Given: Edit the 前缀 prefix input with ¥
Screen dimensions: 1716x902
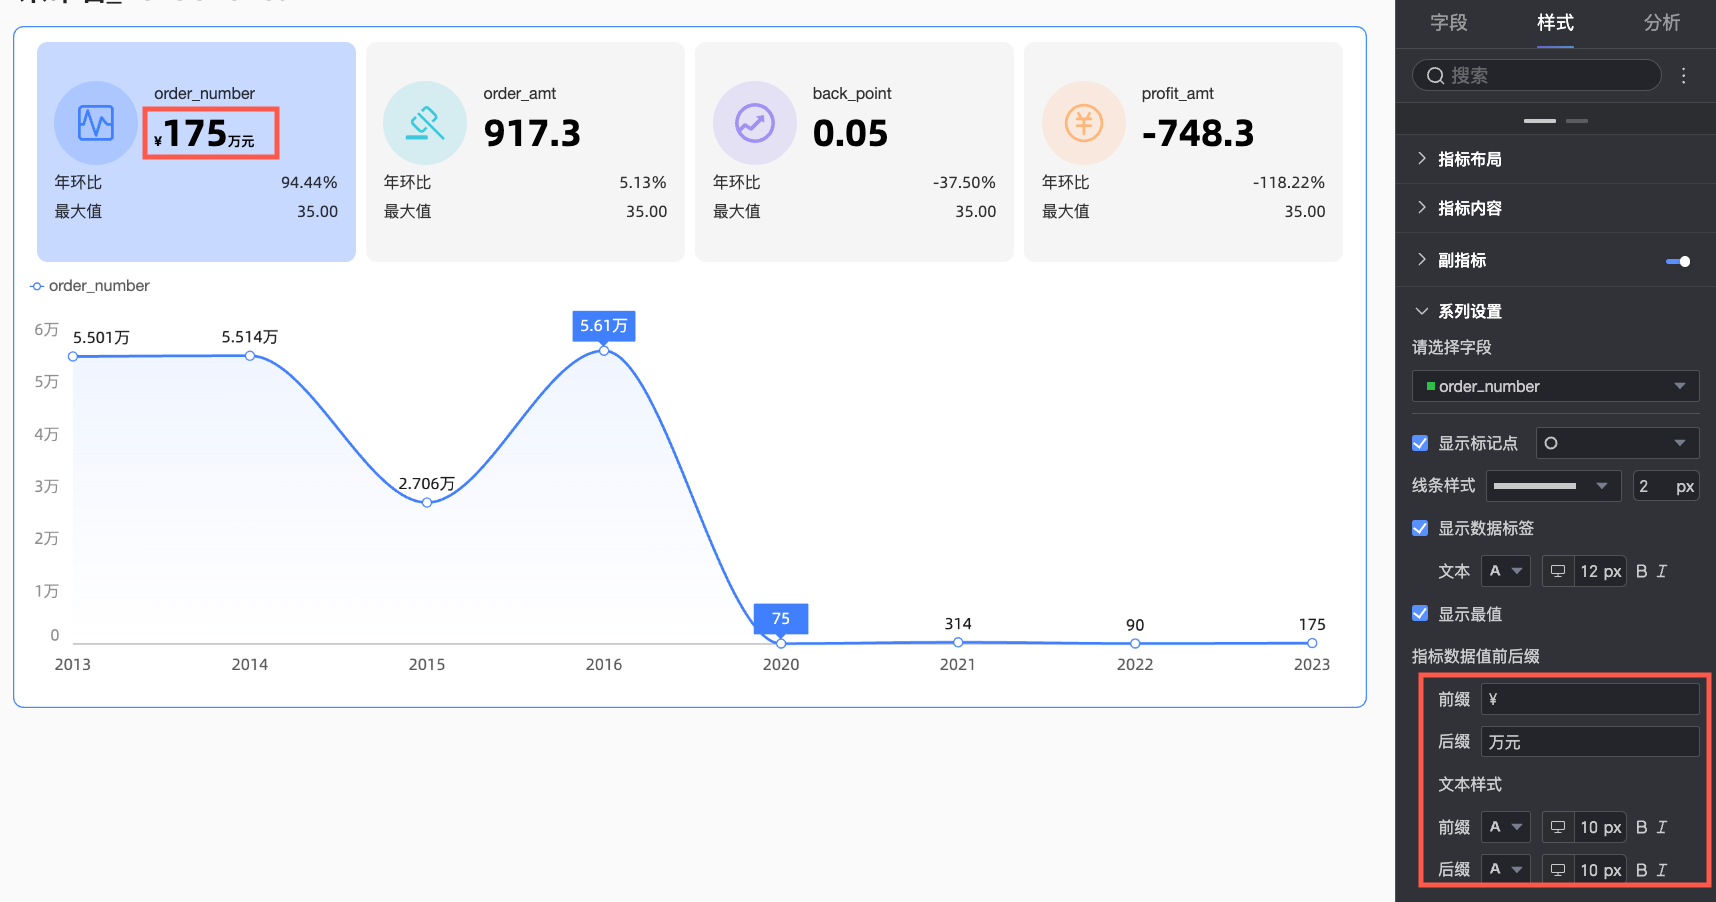Looking at the screenshot, I should [x=1590, y=699].
